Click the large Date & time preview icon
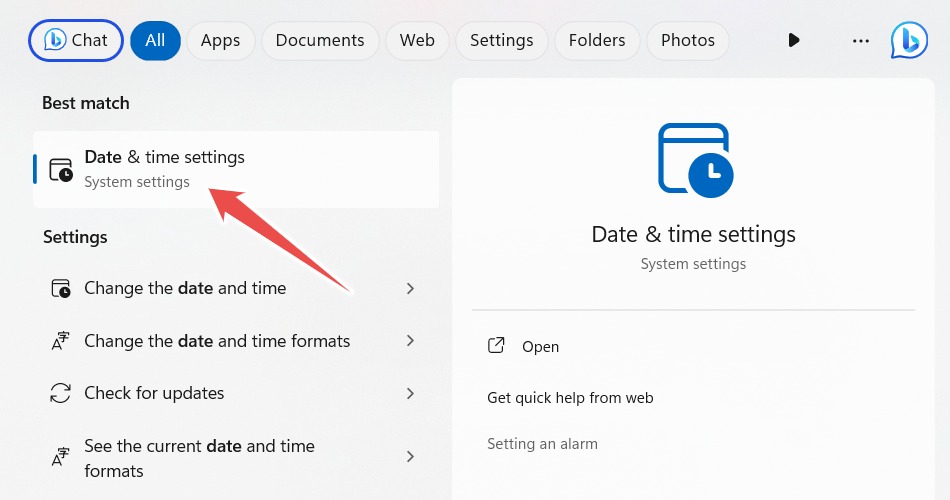 [x=695, y=161]
